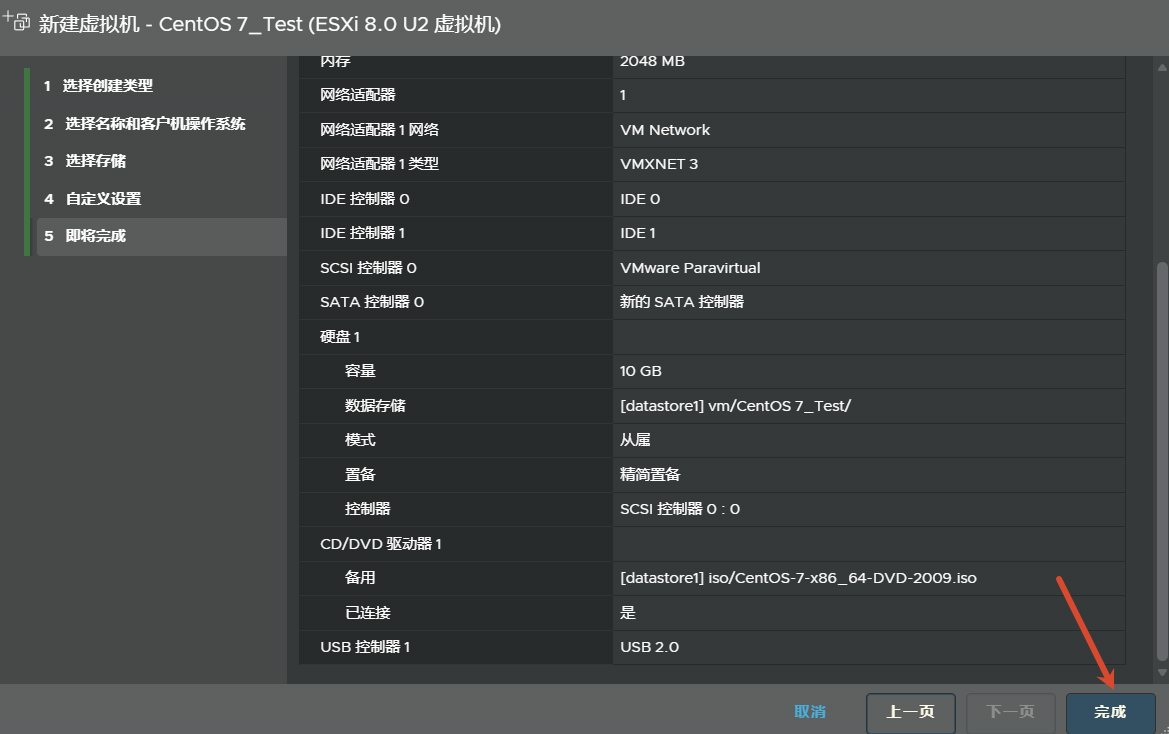
Task: Click the 新的 SATA 控制器 value
Action: [682, 302]
